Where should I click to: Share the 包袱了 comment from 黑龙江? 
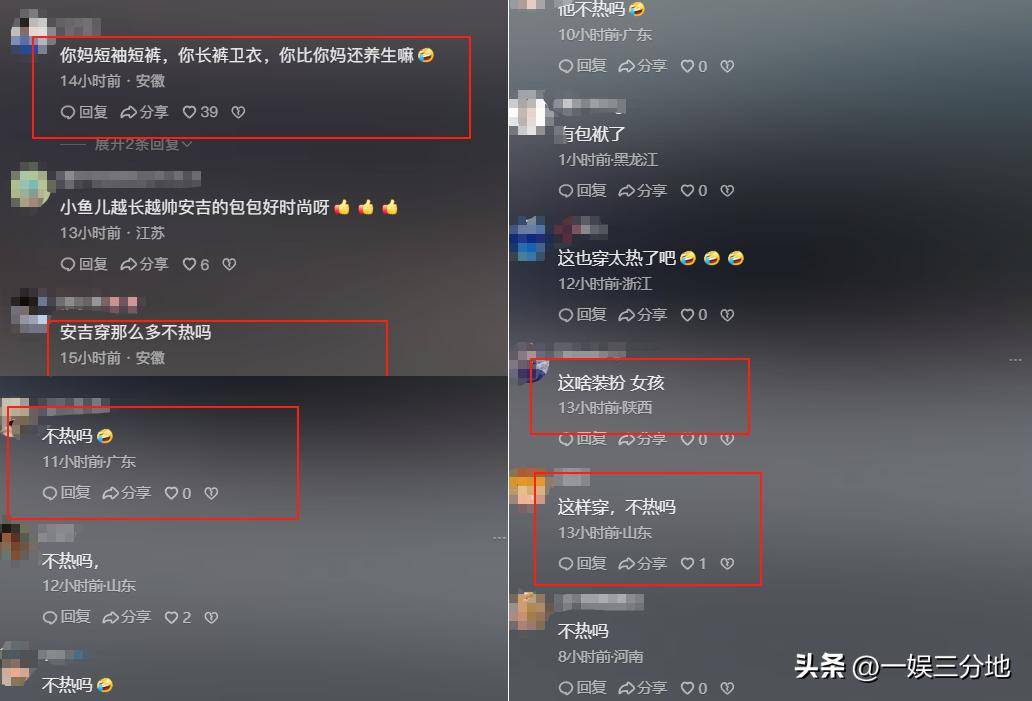[643, 191]
